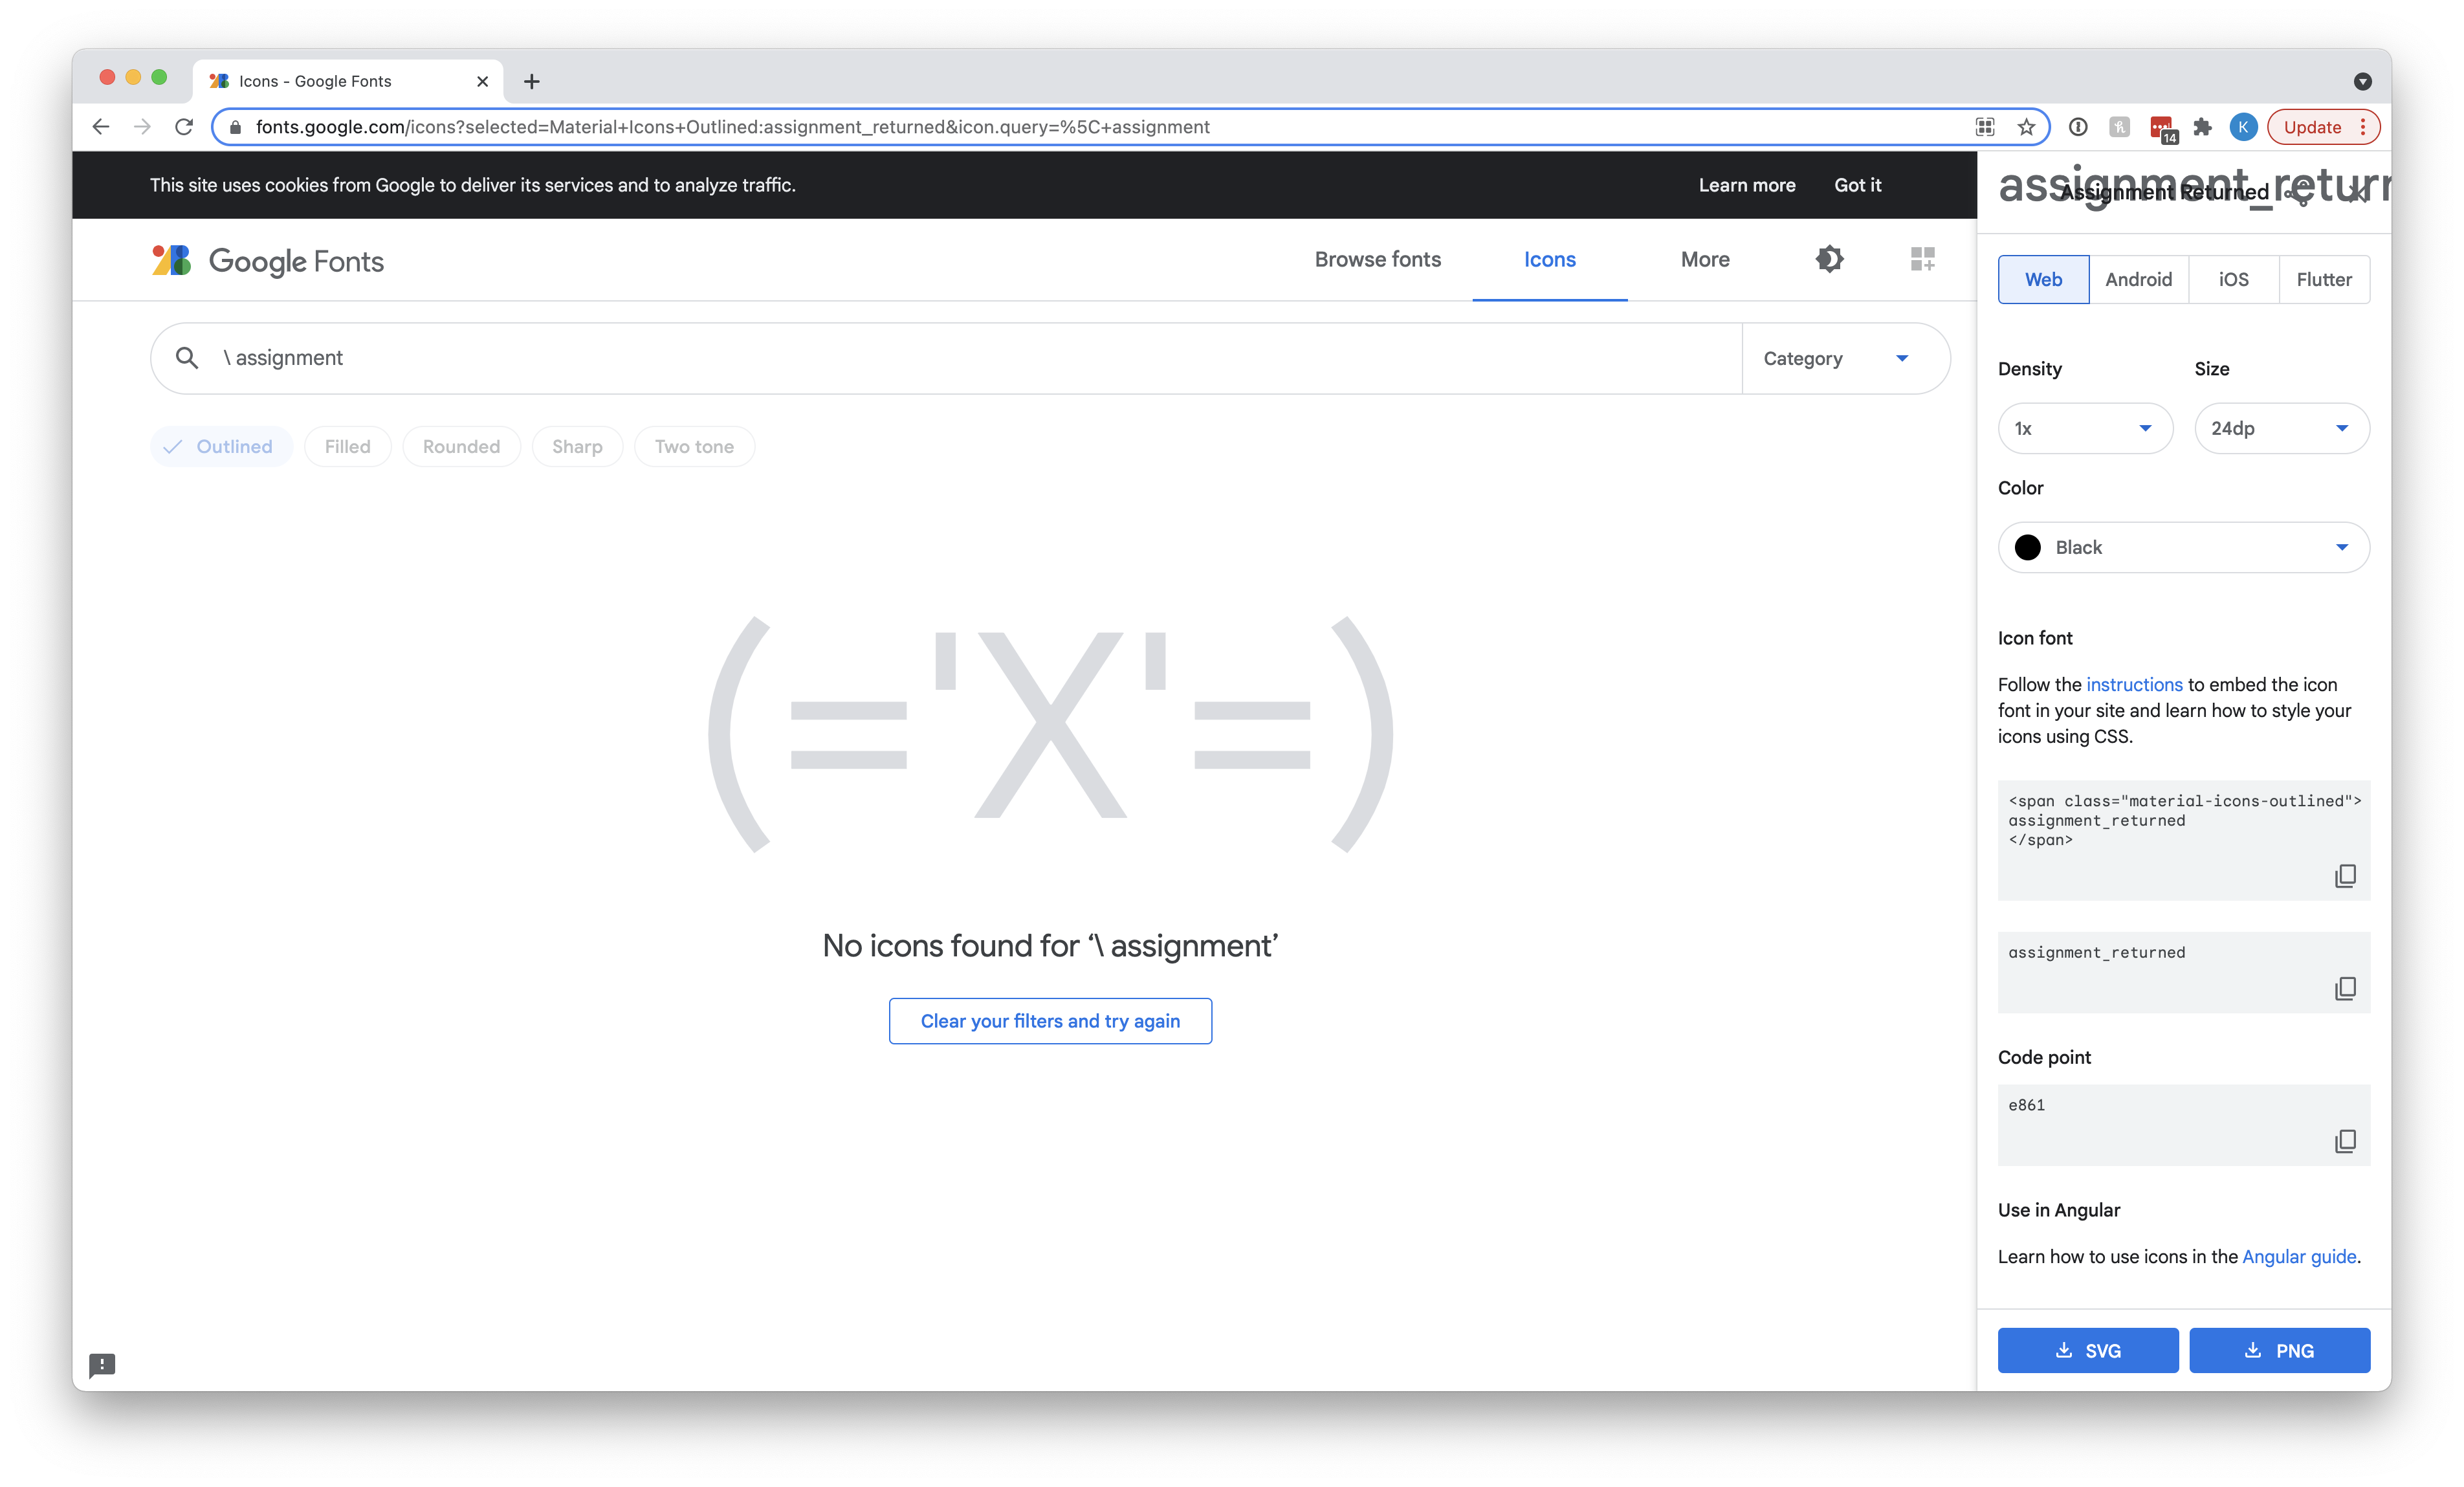
Task: Disable the Outlined style filter
Action: point(221,446)
